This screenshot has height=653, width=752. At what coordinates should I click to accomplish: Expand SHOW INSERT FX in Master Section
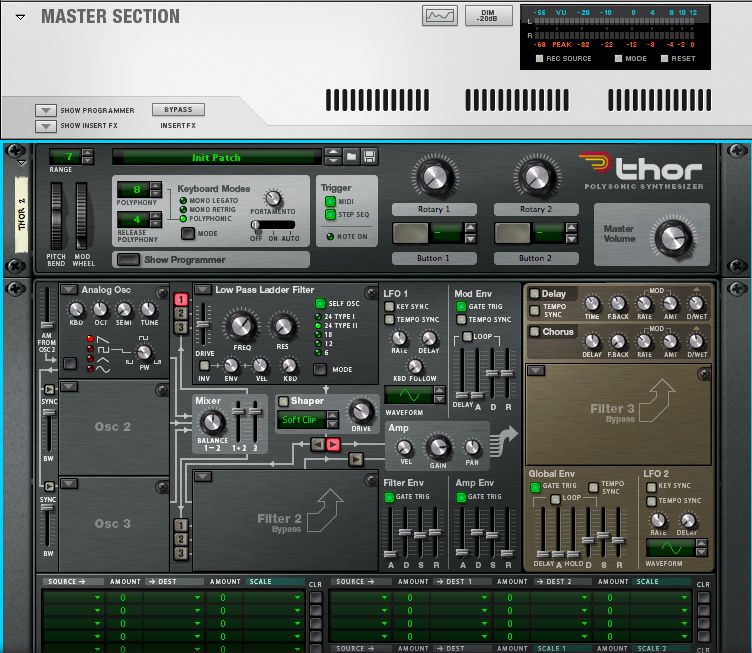point(46,126)
